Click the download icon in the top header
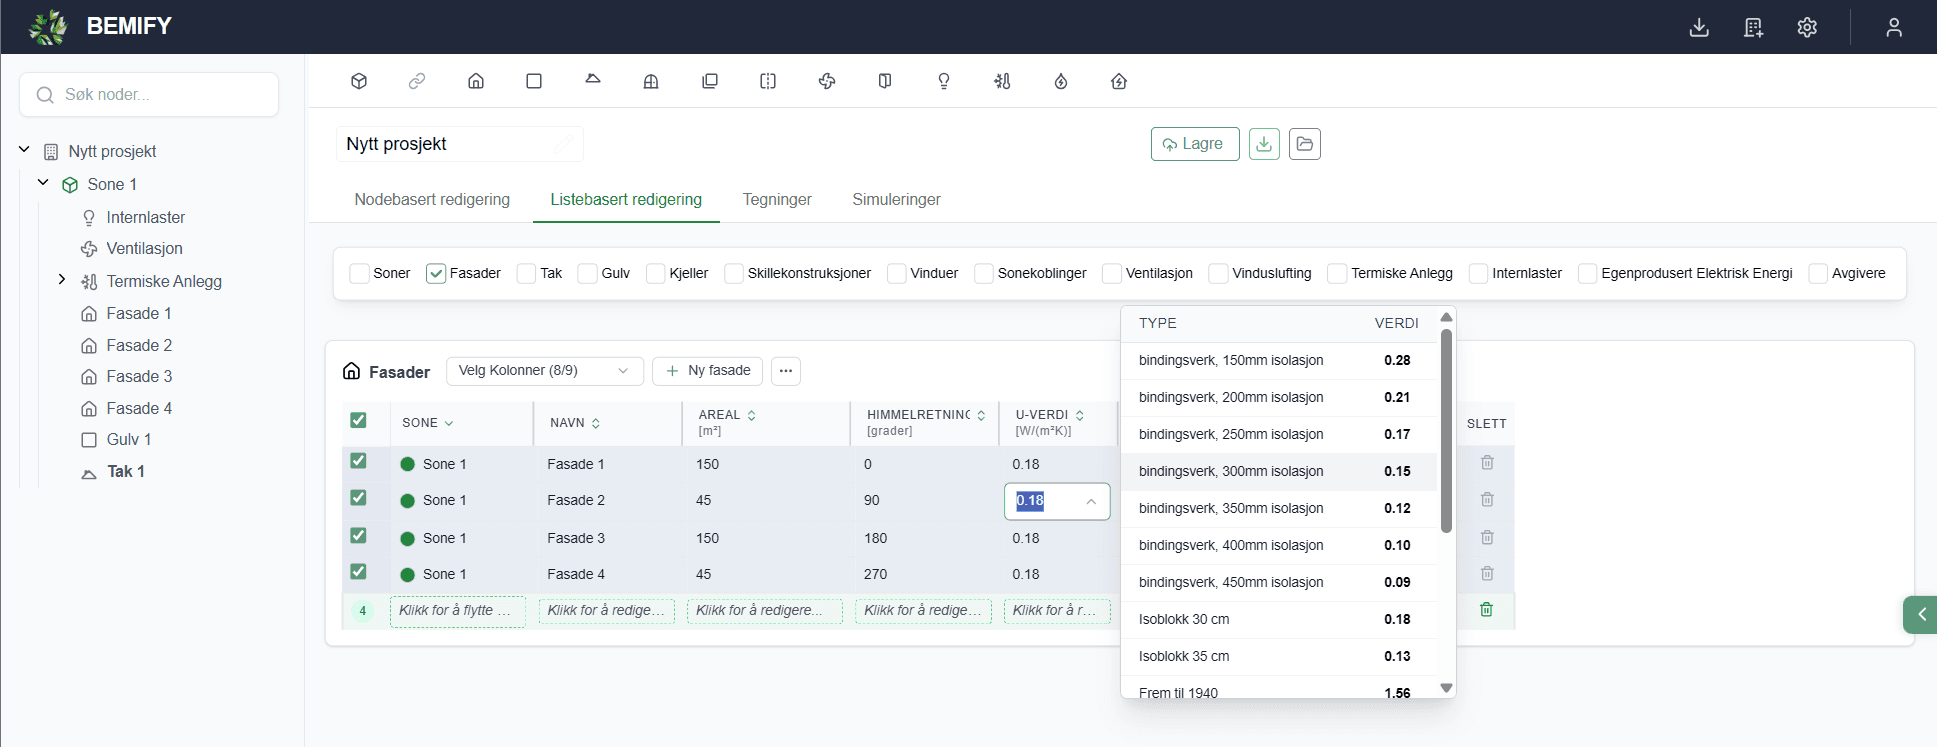 click(1699, 27)
